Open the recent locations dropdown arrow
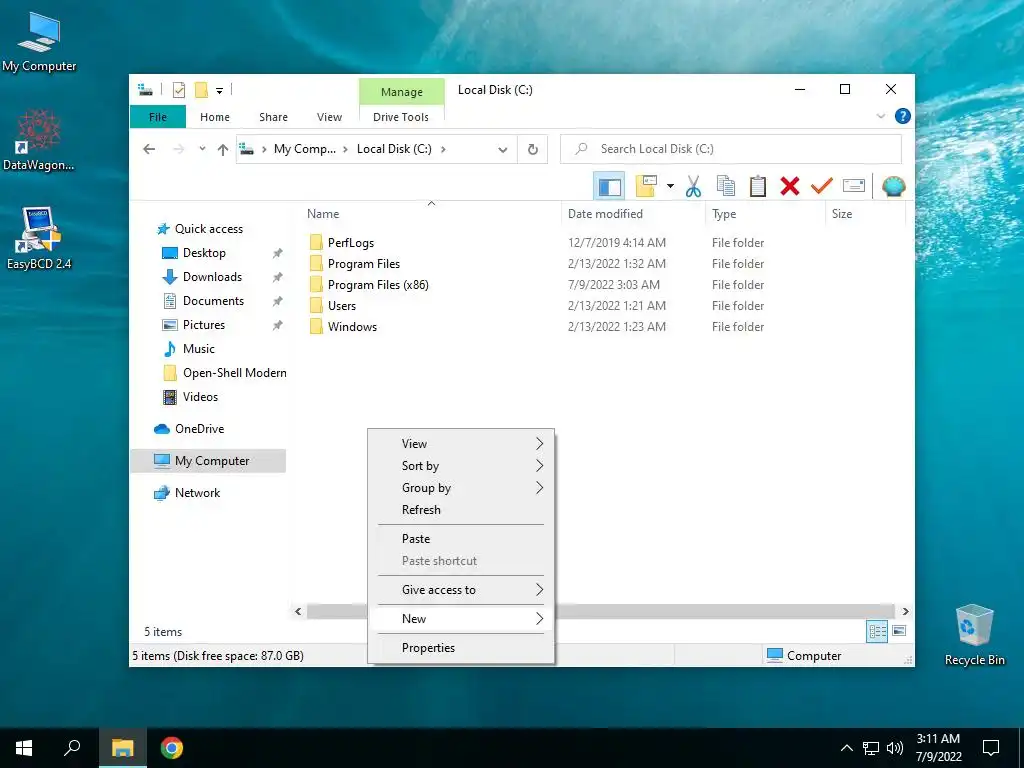This screenshot has height=768, width=1024. click(202, 149)
